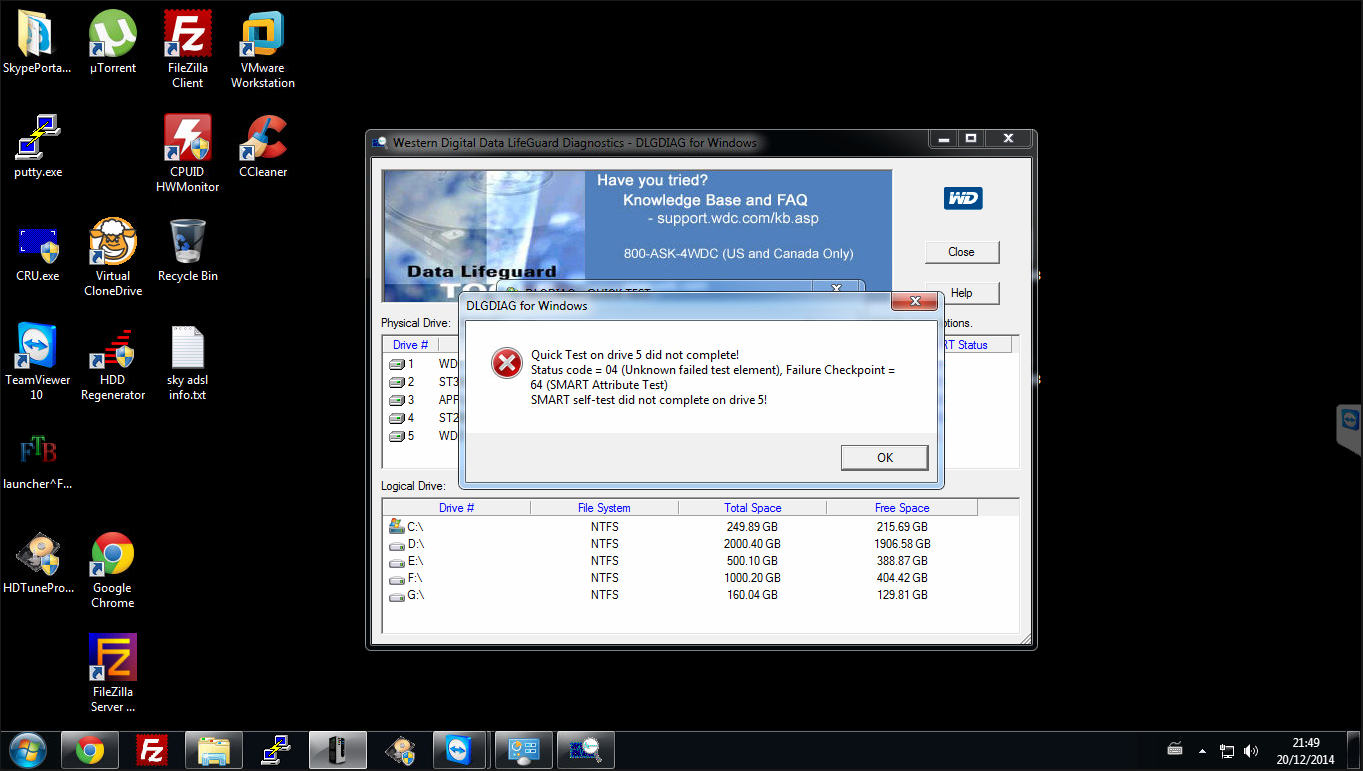
Task: Open the FileZilla Client desktop shortcut
Action: pos(188,49)
